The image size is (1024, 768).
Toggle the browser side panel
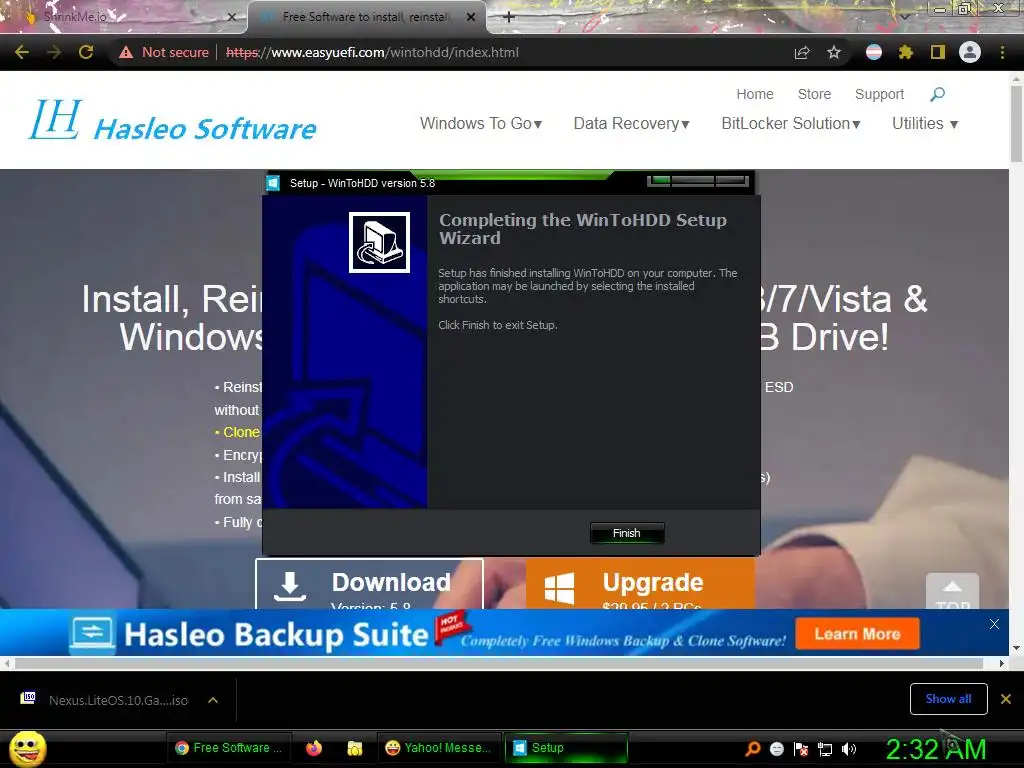point(938,52)
